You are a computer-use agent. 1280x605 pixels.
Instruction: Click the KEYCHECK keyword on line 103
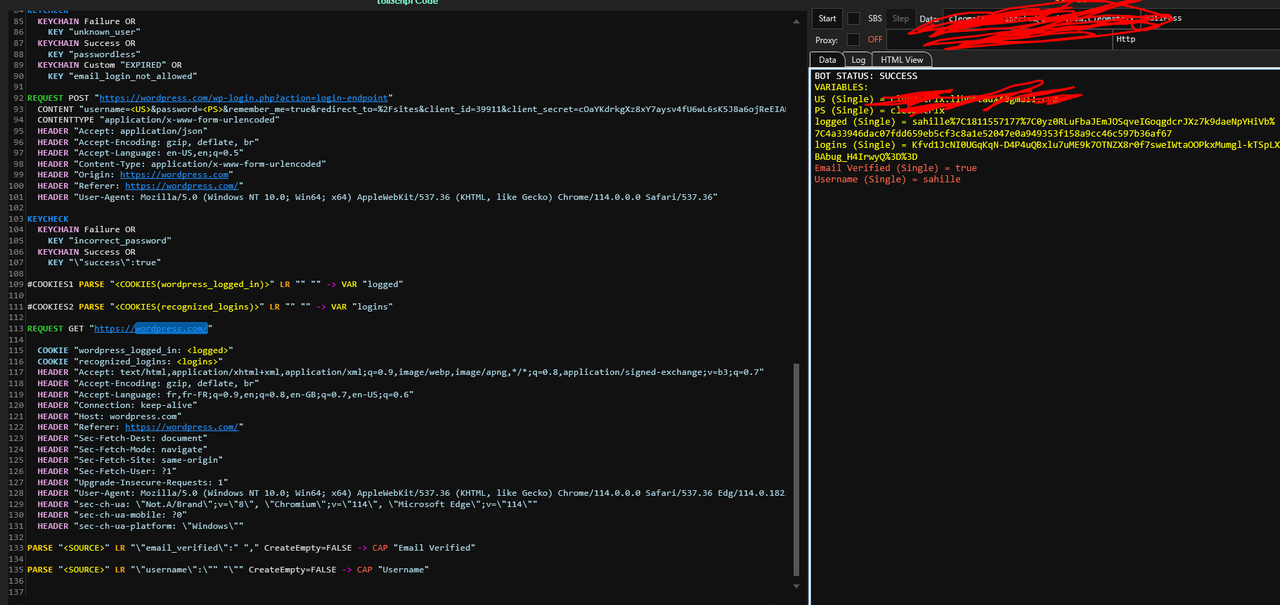point(48,218)
